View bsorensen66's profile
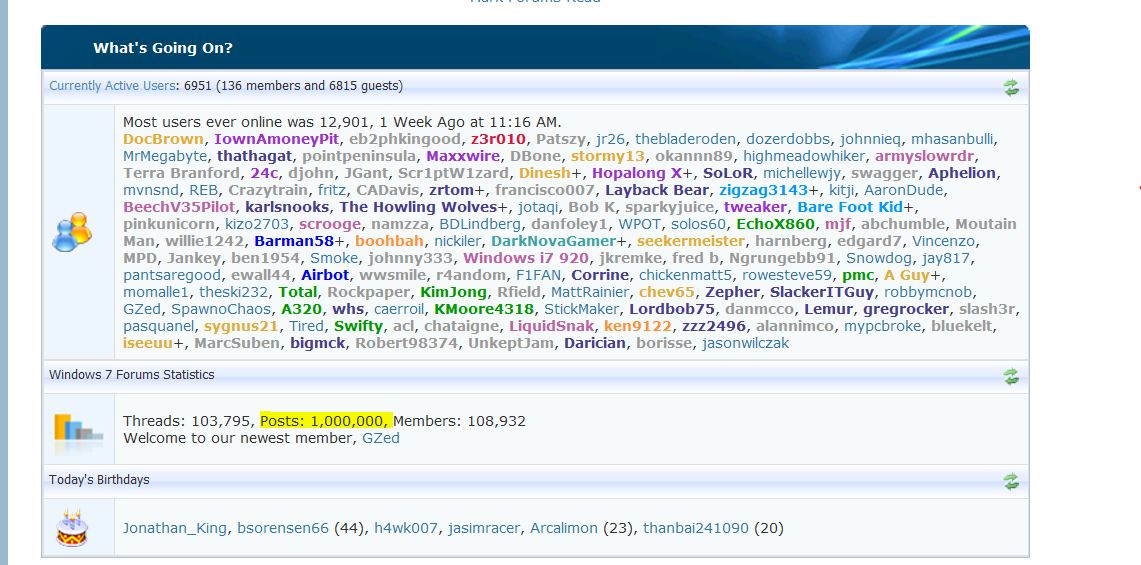This screenshot has height=565, width=1141. pos(283,529)
